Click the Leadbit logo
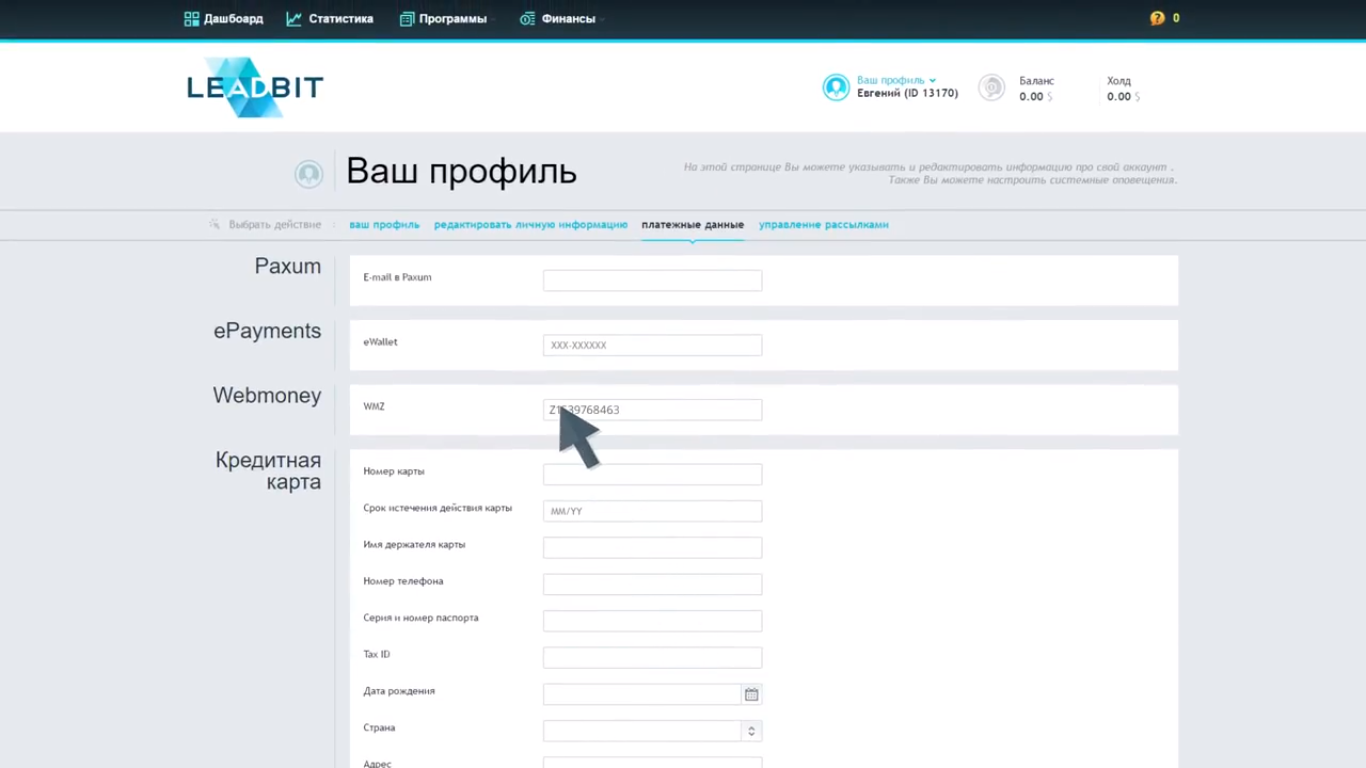 click(x=254, y=87)
